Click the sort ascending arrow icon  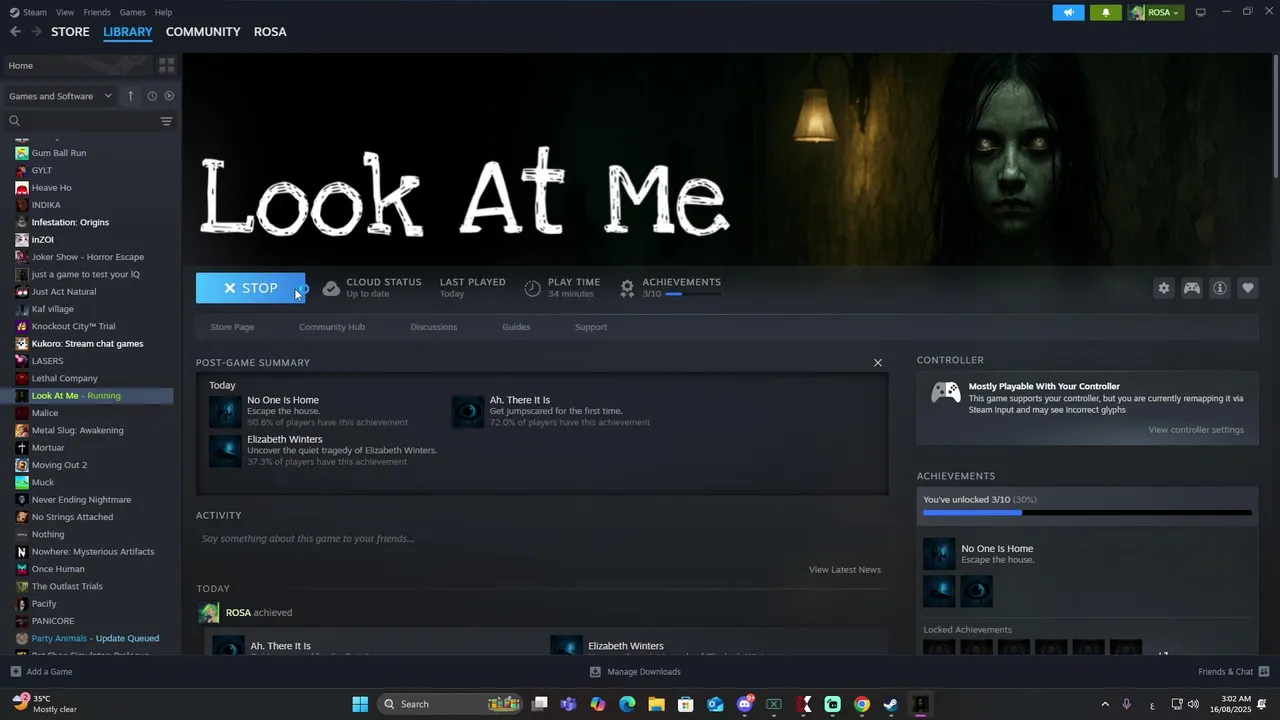point(130,96)
